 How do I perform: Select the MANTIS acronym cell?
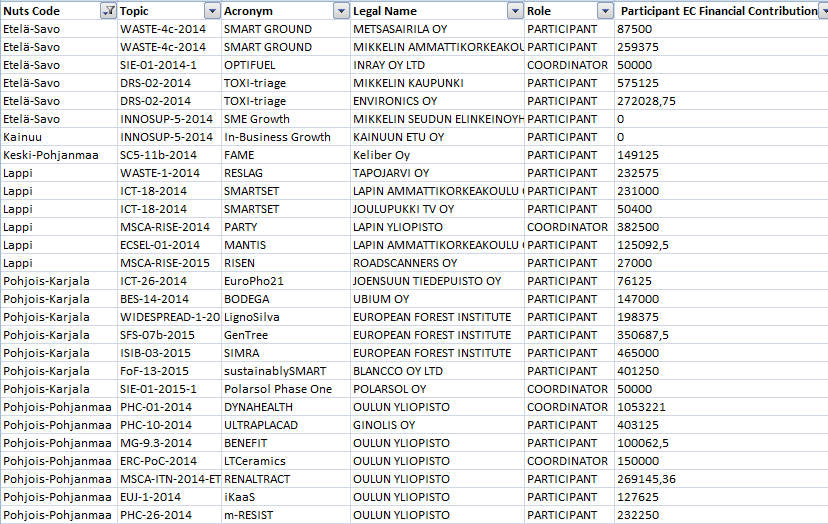(x=286, y=245)
